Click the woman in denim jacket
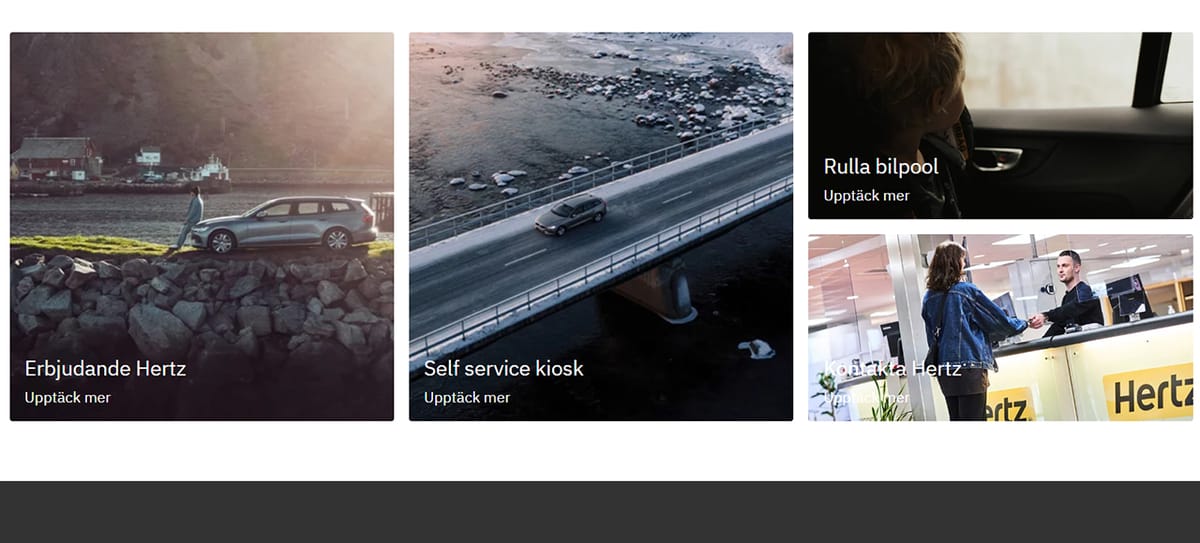The height and width of the screenshot is (543, 1200). [954, 331]
